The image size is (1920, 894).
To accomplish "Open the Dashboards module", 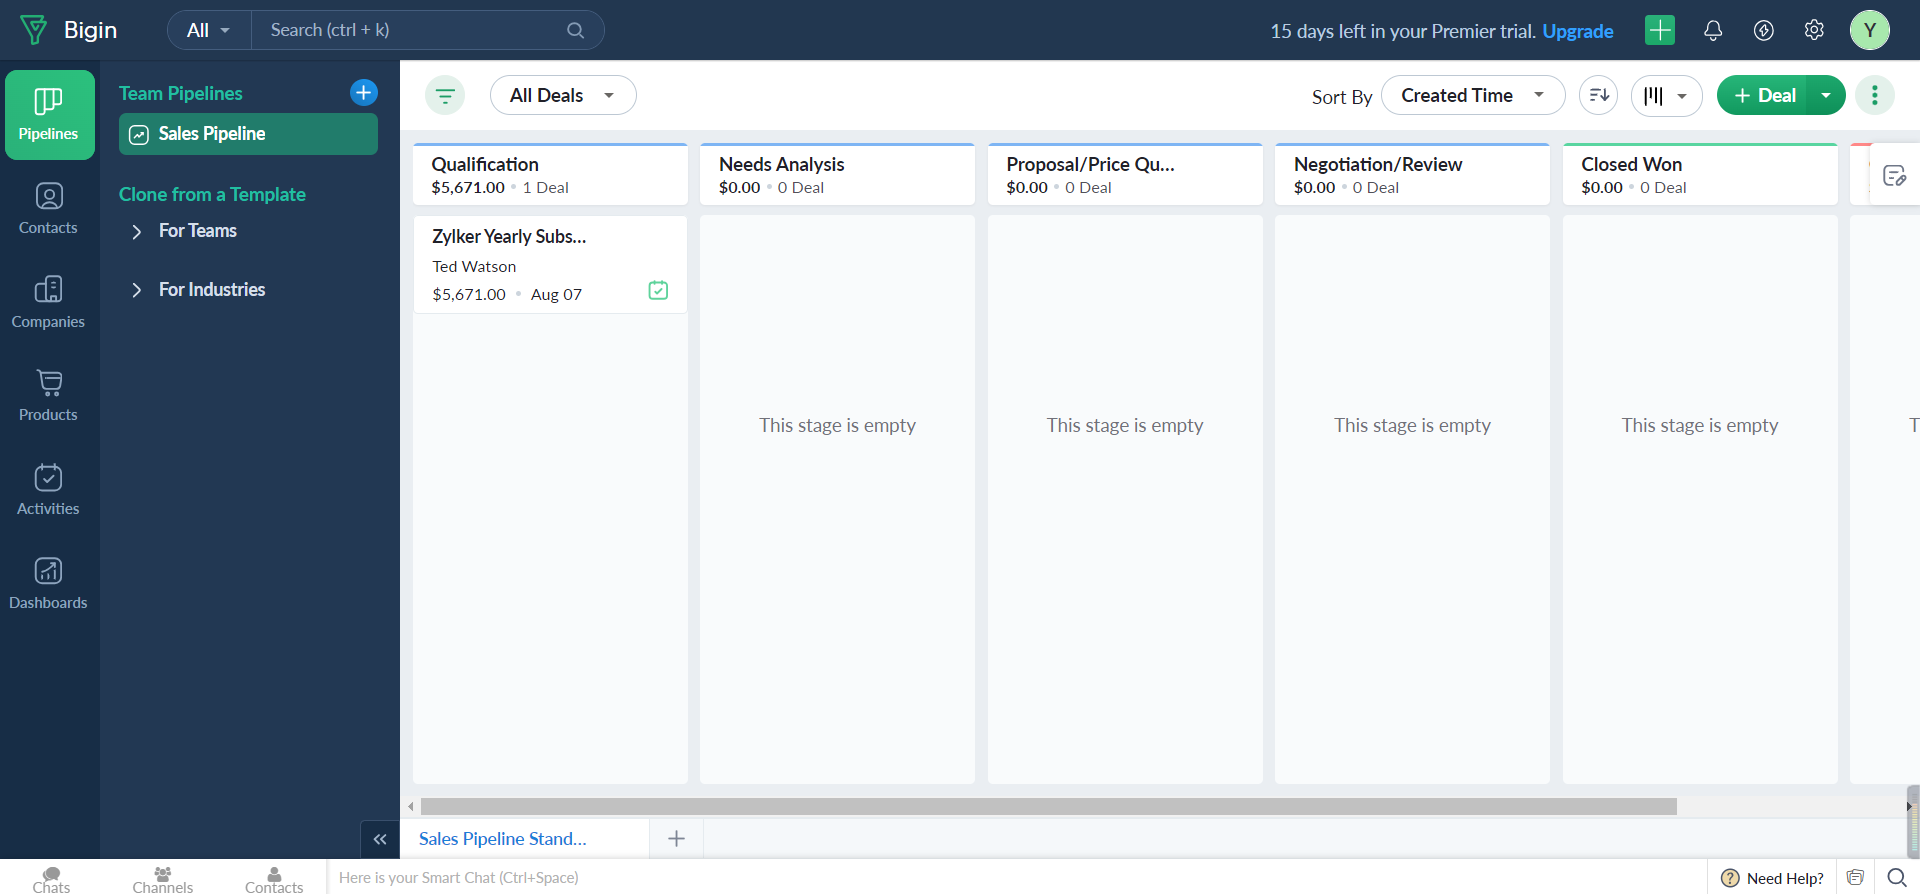I will coord(48,583).
